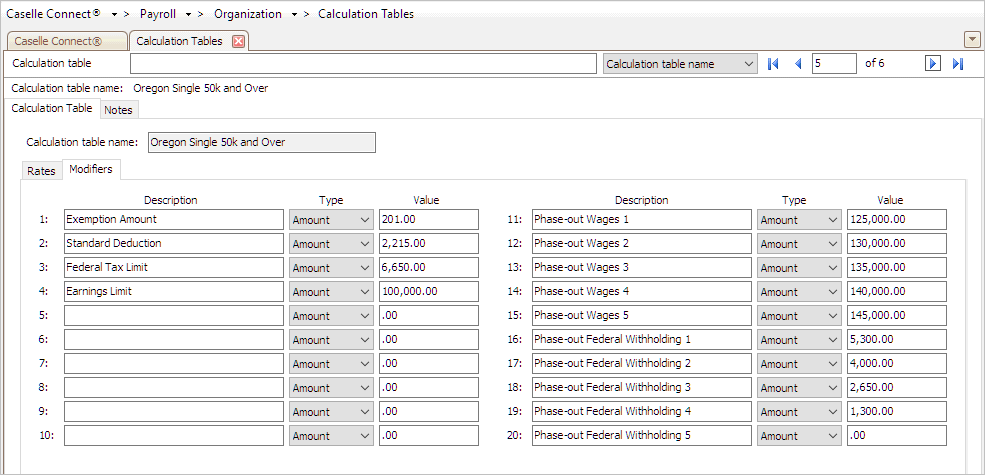Go to the previous calculation table record
Viewport: 985px width, 475px height.
click(x=797, y=64)
